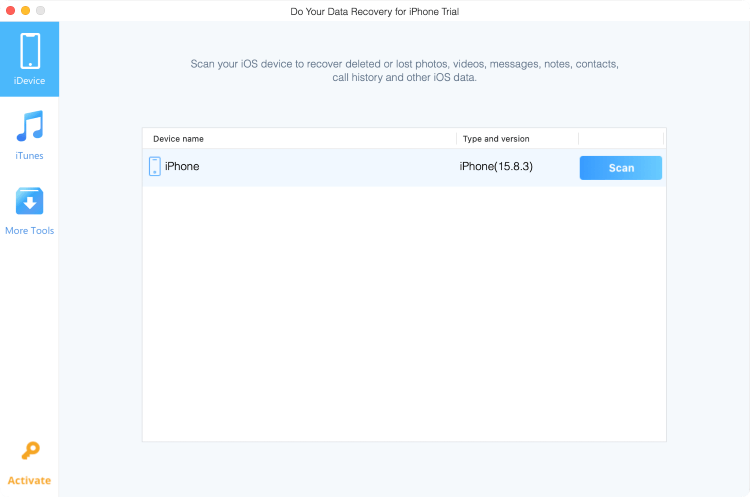Viewport: 750px width, 497px height.
Task: Click the Scan your iOS device description text
Action: click(x=405, y=70)
